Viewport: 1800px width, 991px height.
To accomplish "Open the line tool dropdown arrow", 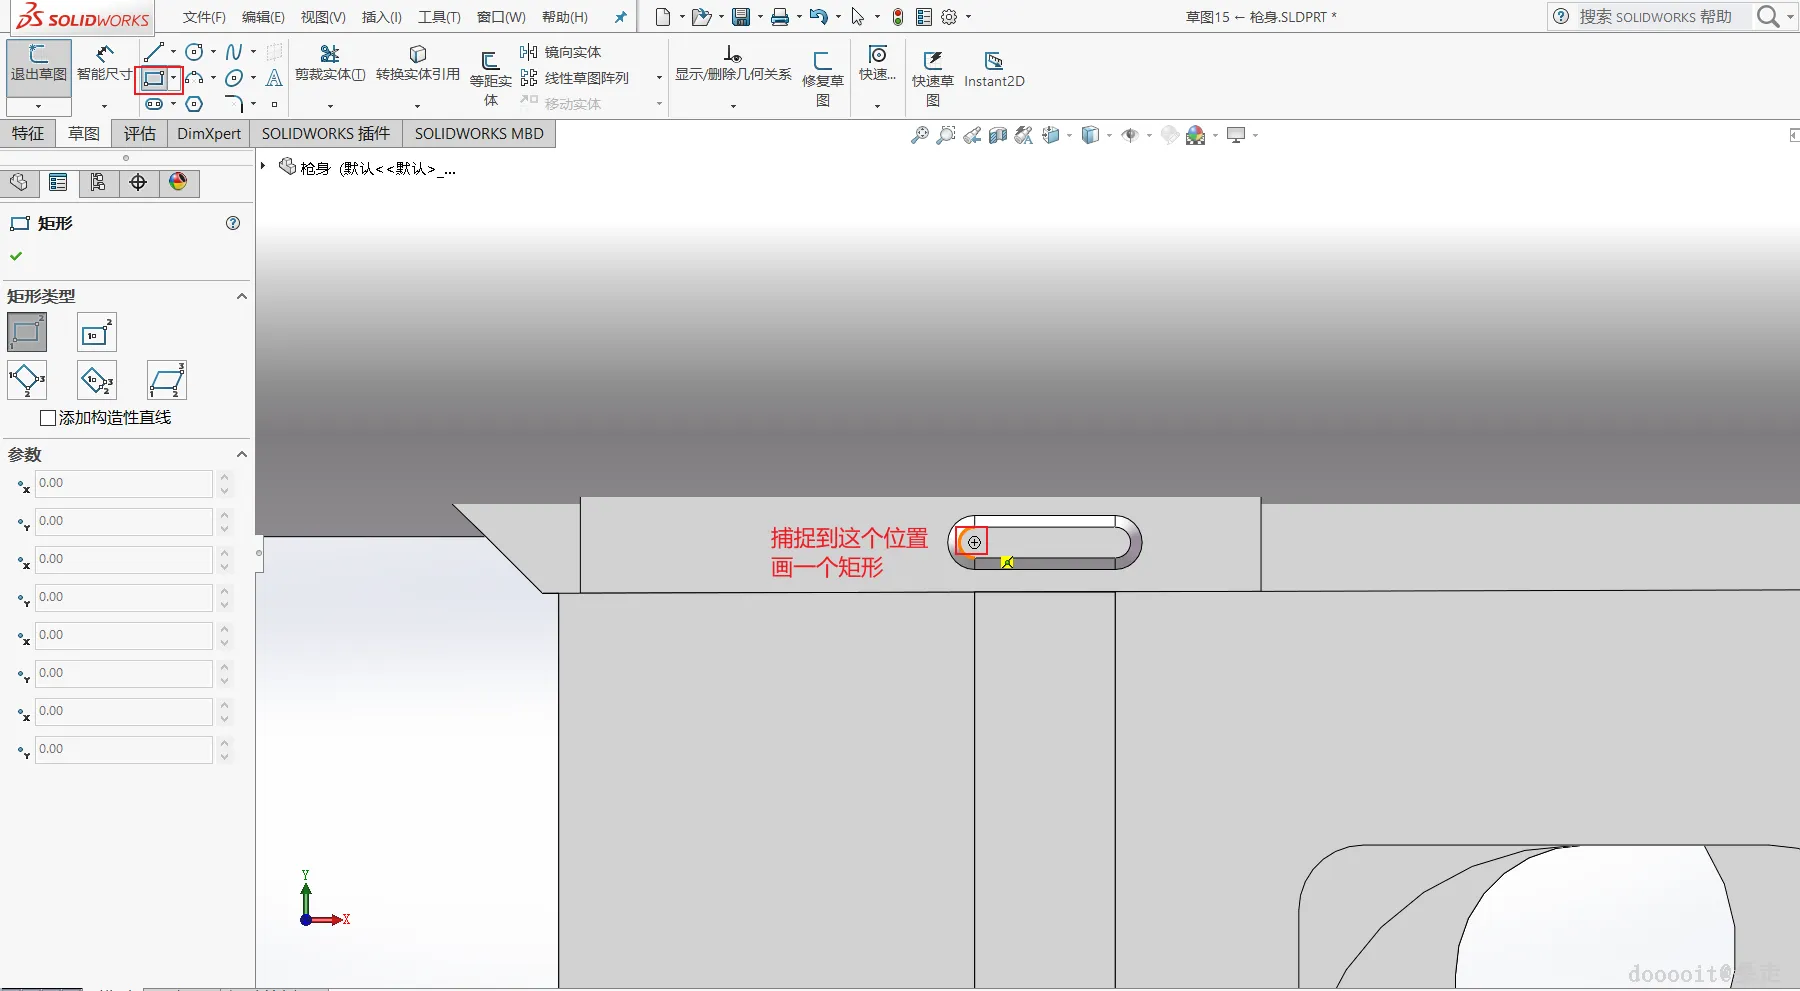I will click(173, 52).
